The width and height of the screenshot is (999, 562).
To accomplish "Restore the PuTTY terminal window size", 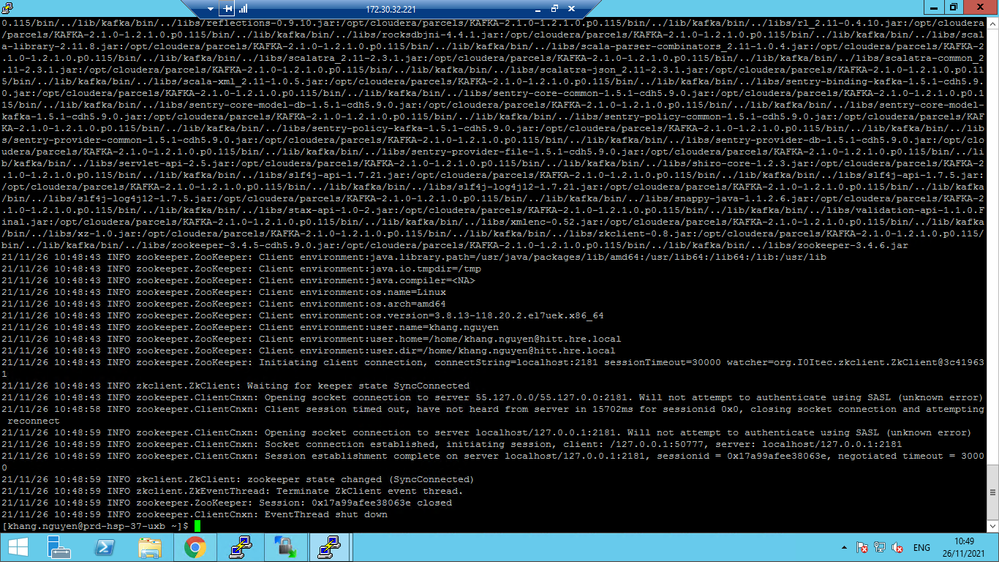I will [954, 8].
